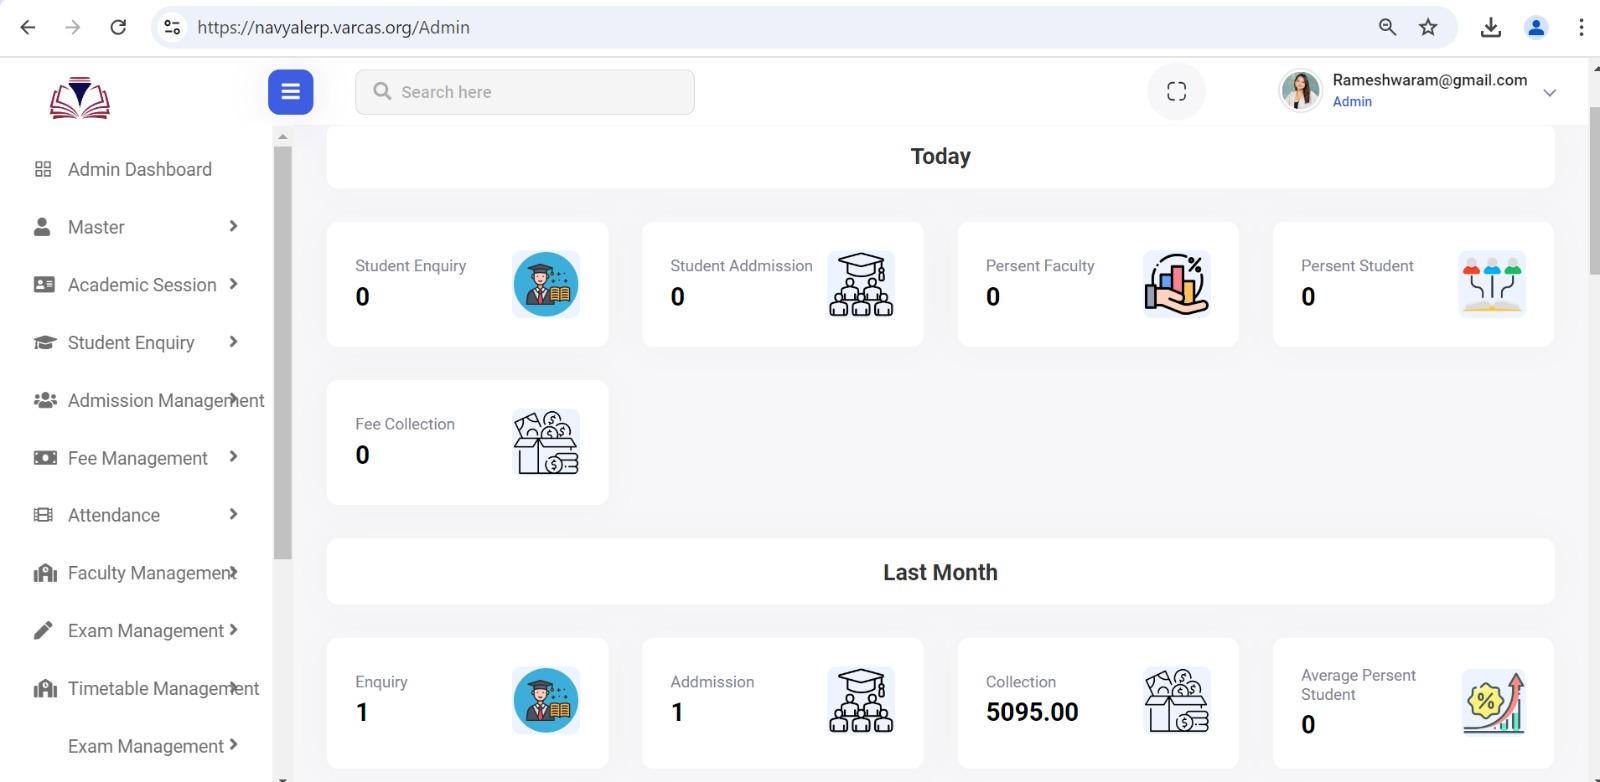Click the Exam Management pencil icon

43,630
